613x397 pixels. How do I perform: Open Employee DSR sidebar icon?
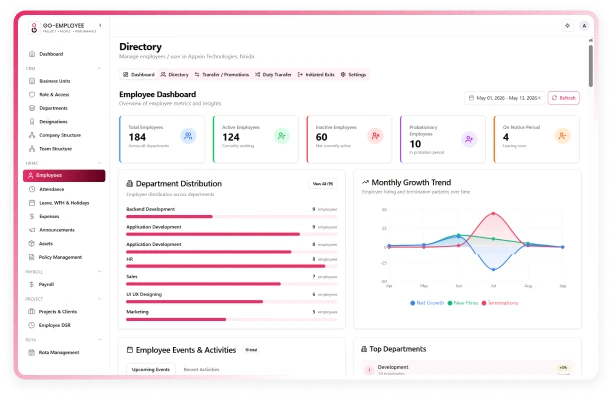tap(32, 325)
